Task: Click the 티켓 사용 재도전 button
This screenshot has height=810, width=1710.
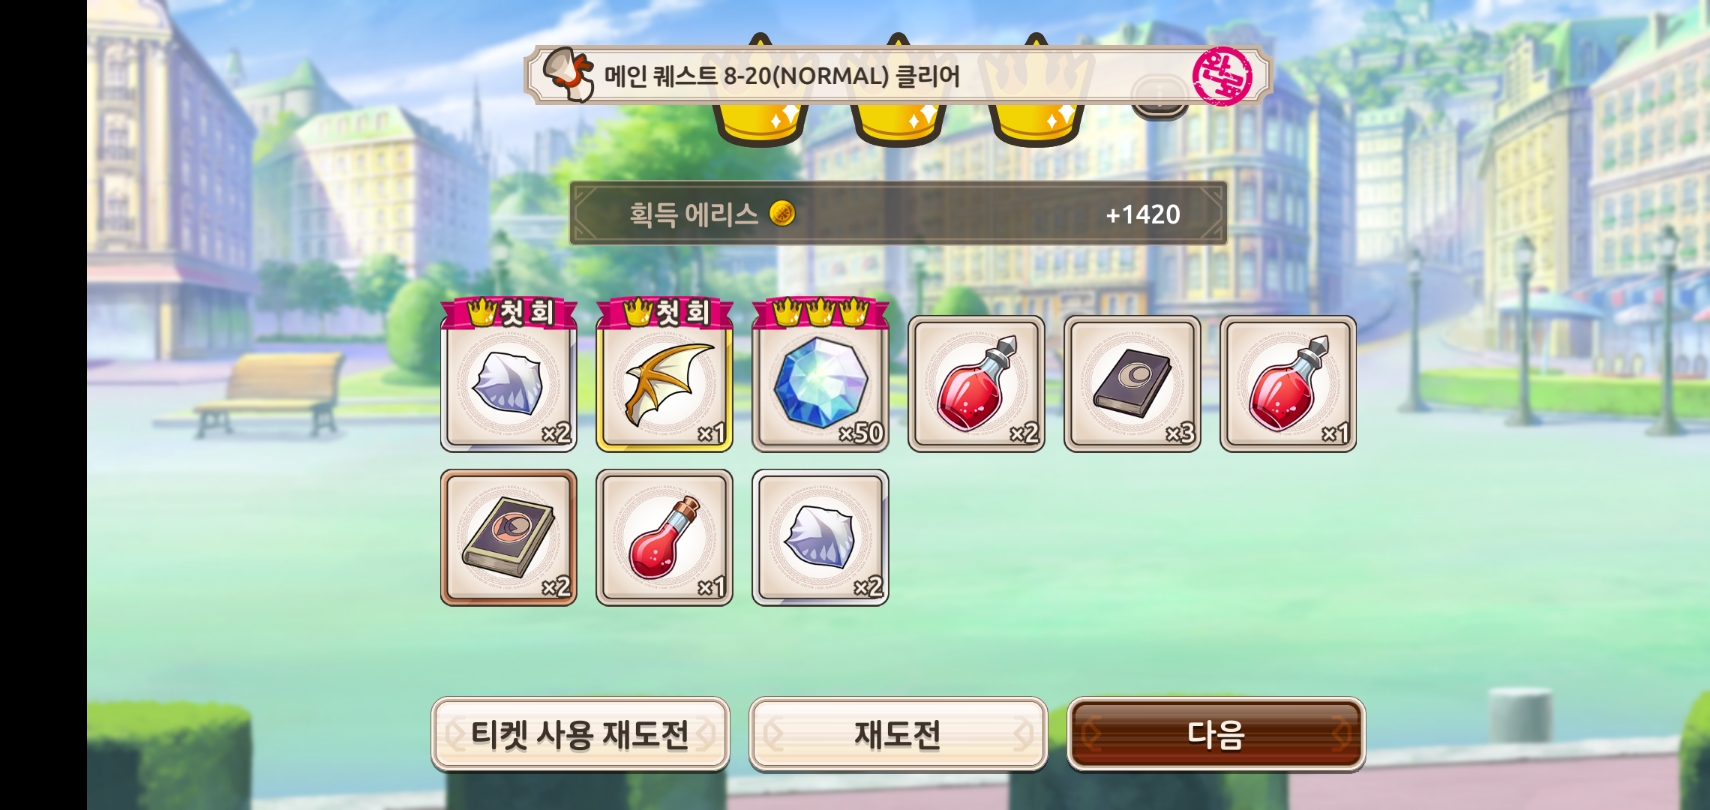Action: tap(580, 735)
